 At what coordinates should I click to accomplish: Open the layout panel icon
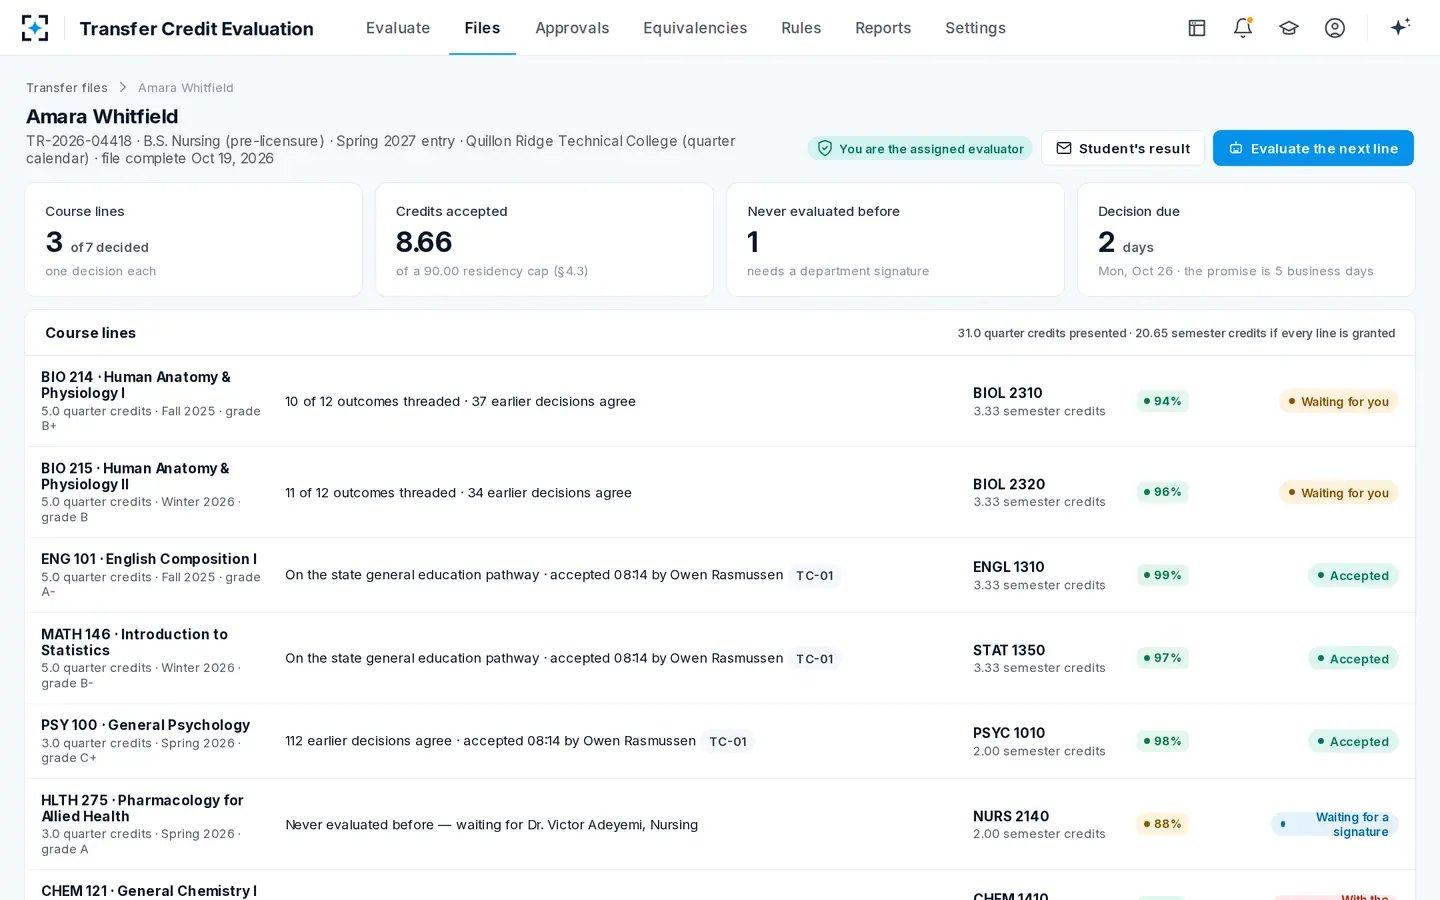[1197, 28]
